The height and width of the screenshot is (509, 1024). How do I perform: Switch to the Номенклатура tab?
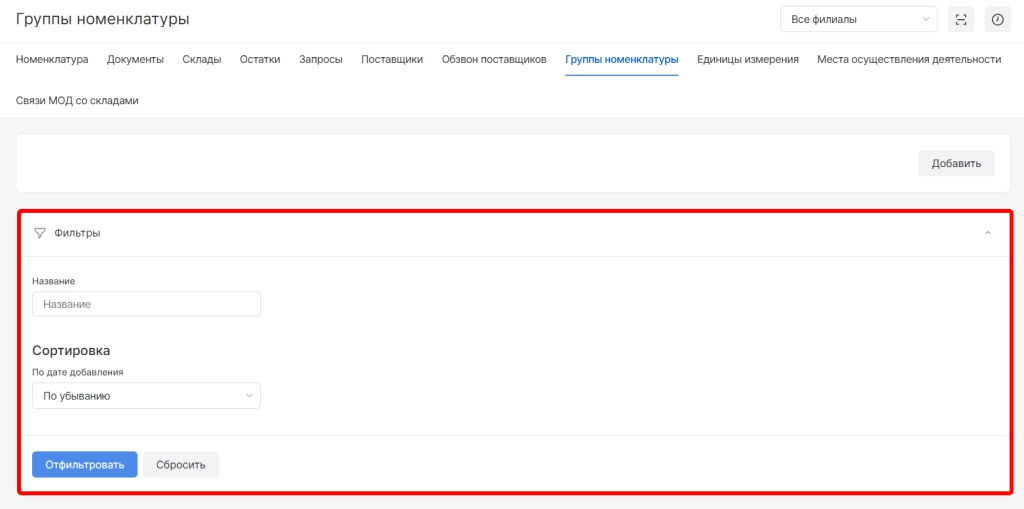[52, 60]
